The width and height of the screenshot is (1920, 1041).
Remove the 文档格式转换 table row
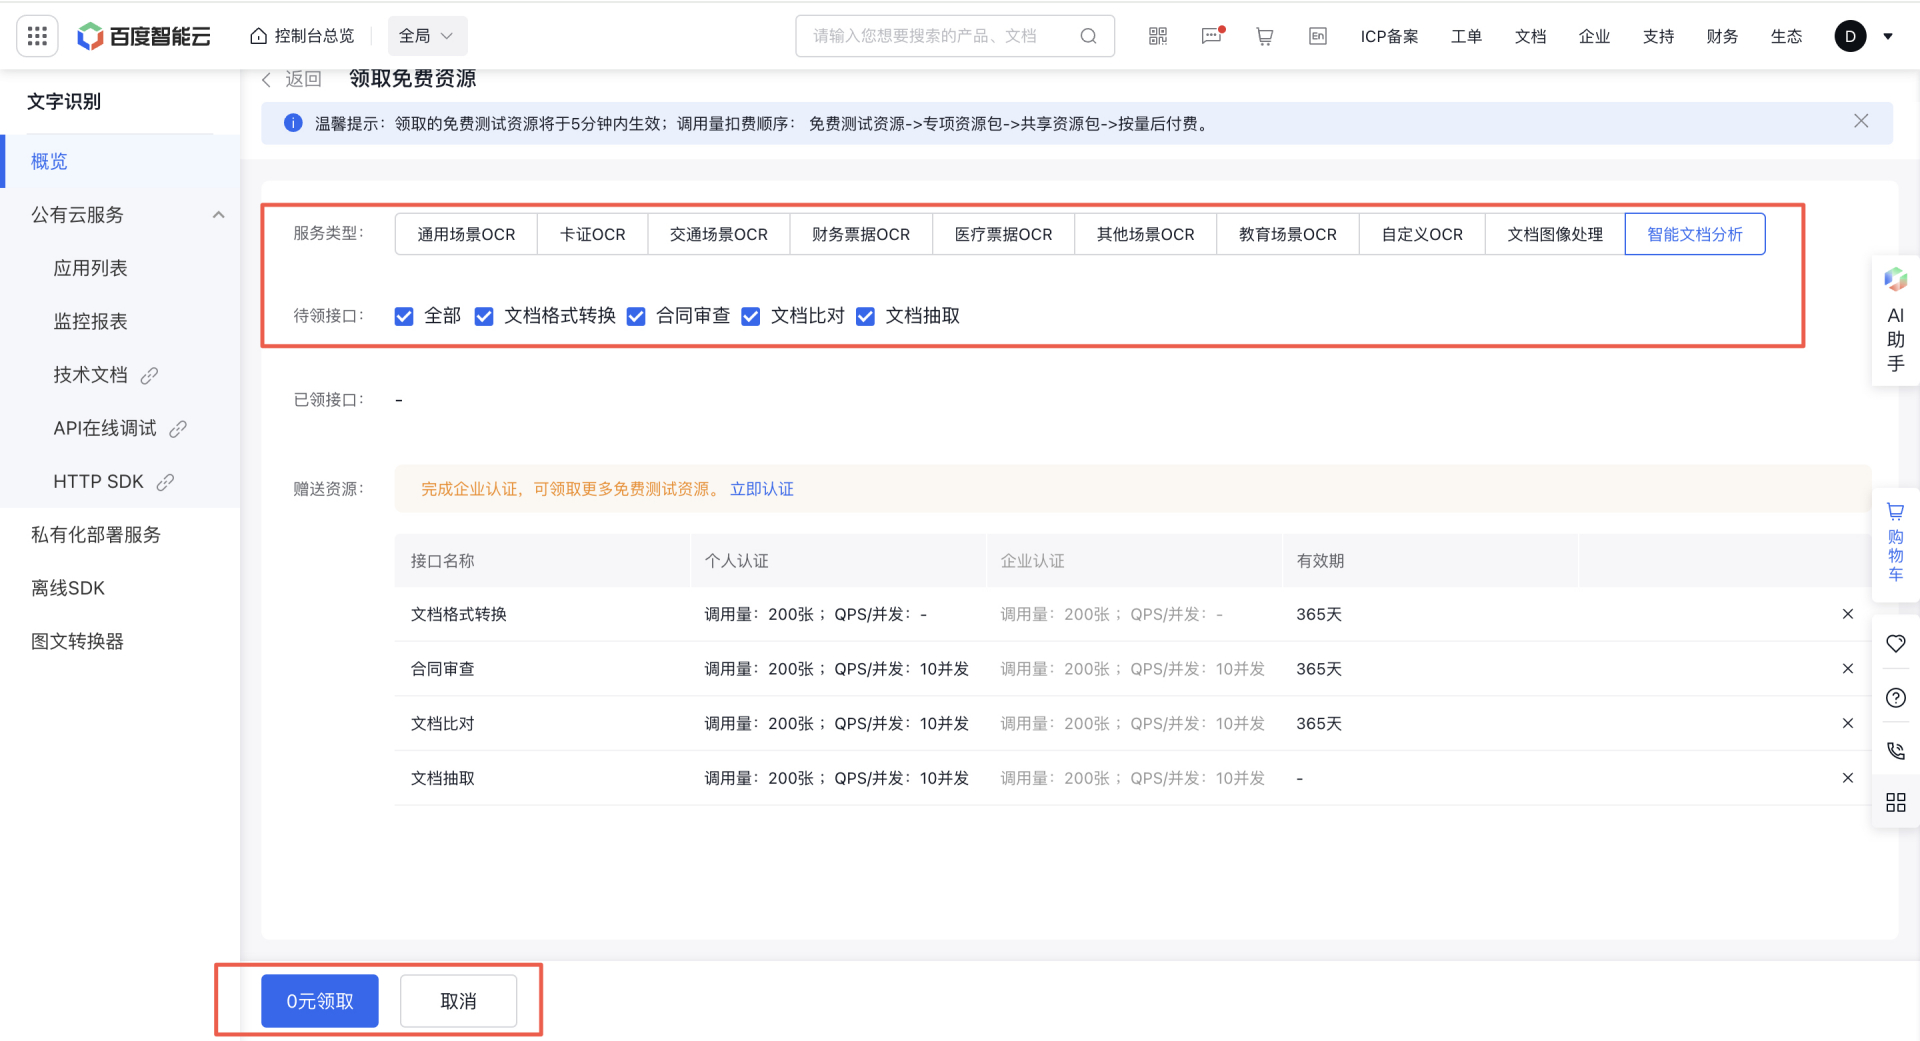pyautogui.click(x=1848, y=614)
